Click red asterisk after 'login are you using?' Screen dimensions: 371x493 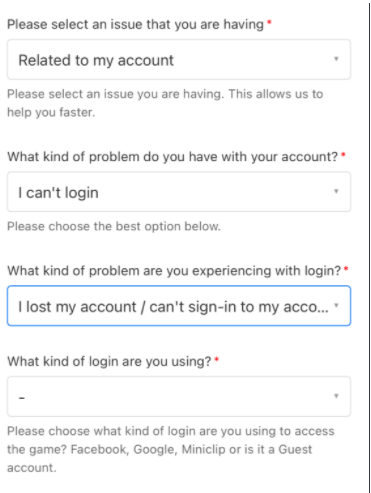tap(217, 359)
